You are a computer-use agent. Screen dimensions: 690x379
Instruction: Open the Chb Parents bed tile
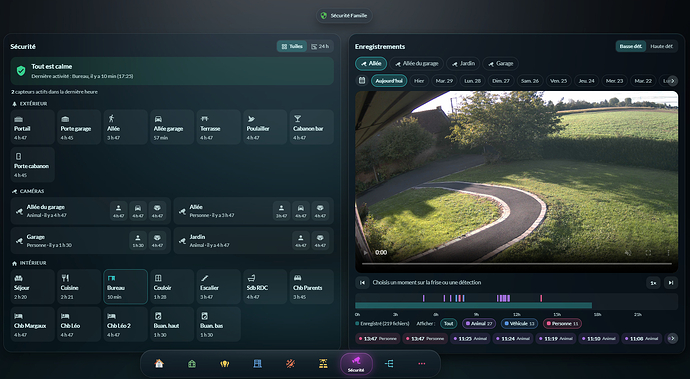312,287
